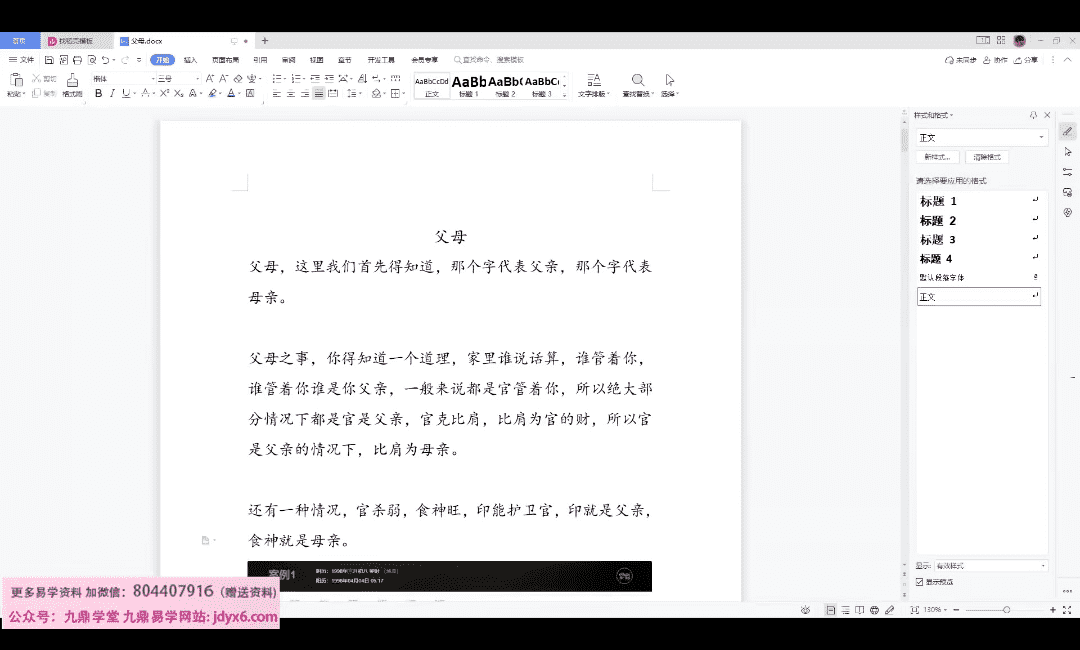Click the undo arrow in quick access toolbar
This screenshot has width=1080, height=650.
tap(107, 60)
